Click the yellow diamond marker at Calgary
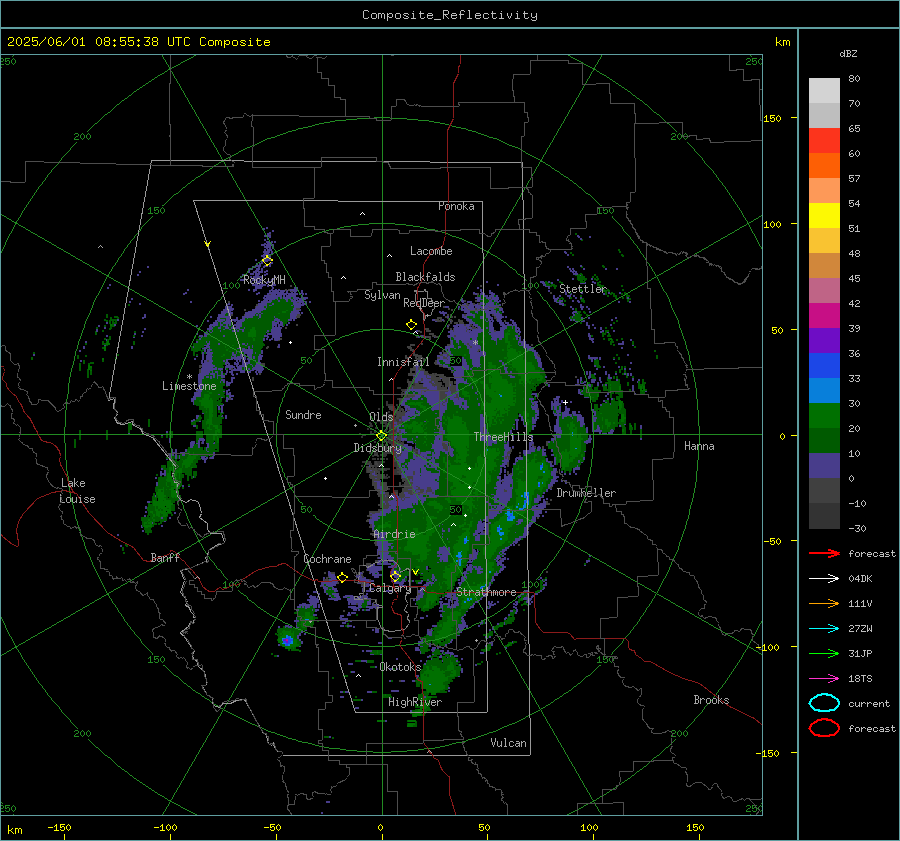Screen dimensions: 900x841 (x=395, y=576)
